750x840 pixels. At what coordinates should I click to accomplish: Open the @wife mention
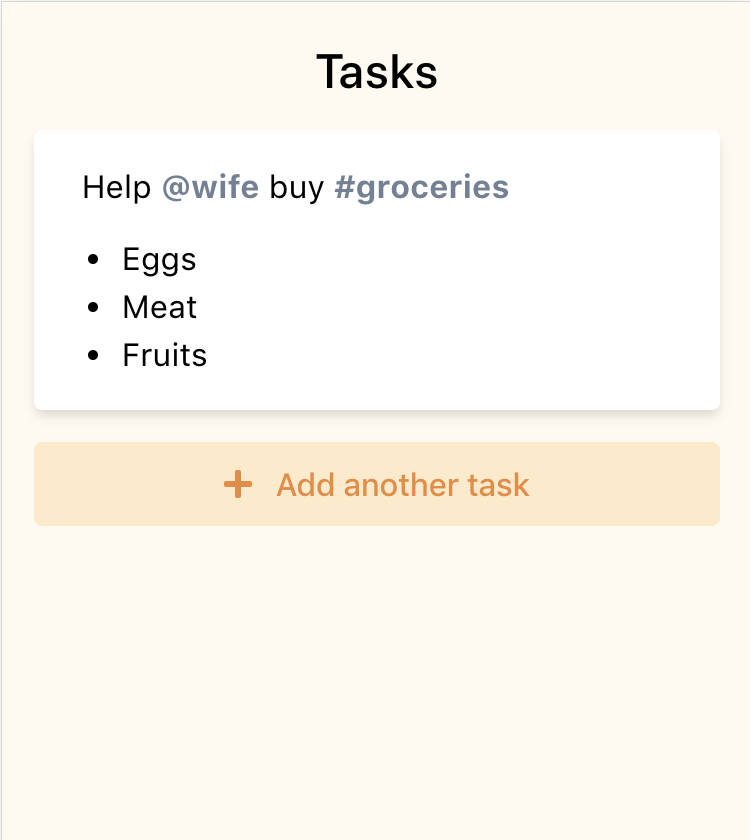[x=210, y=187]
